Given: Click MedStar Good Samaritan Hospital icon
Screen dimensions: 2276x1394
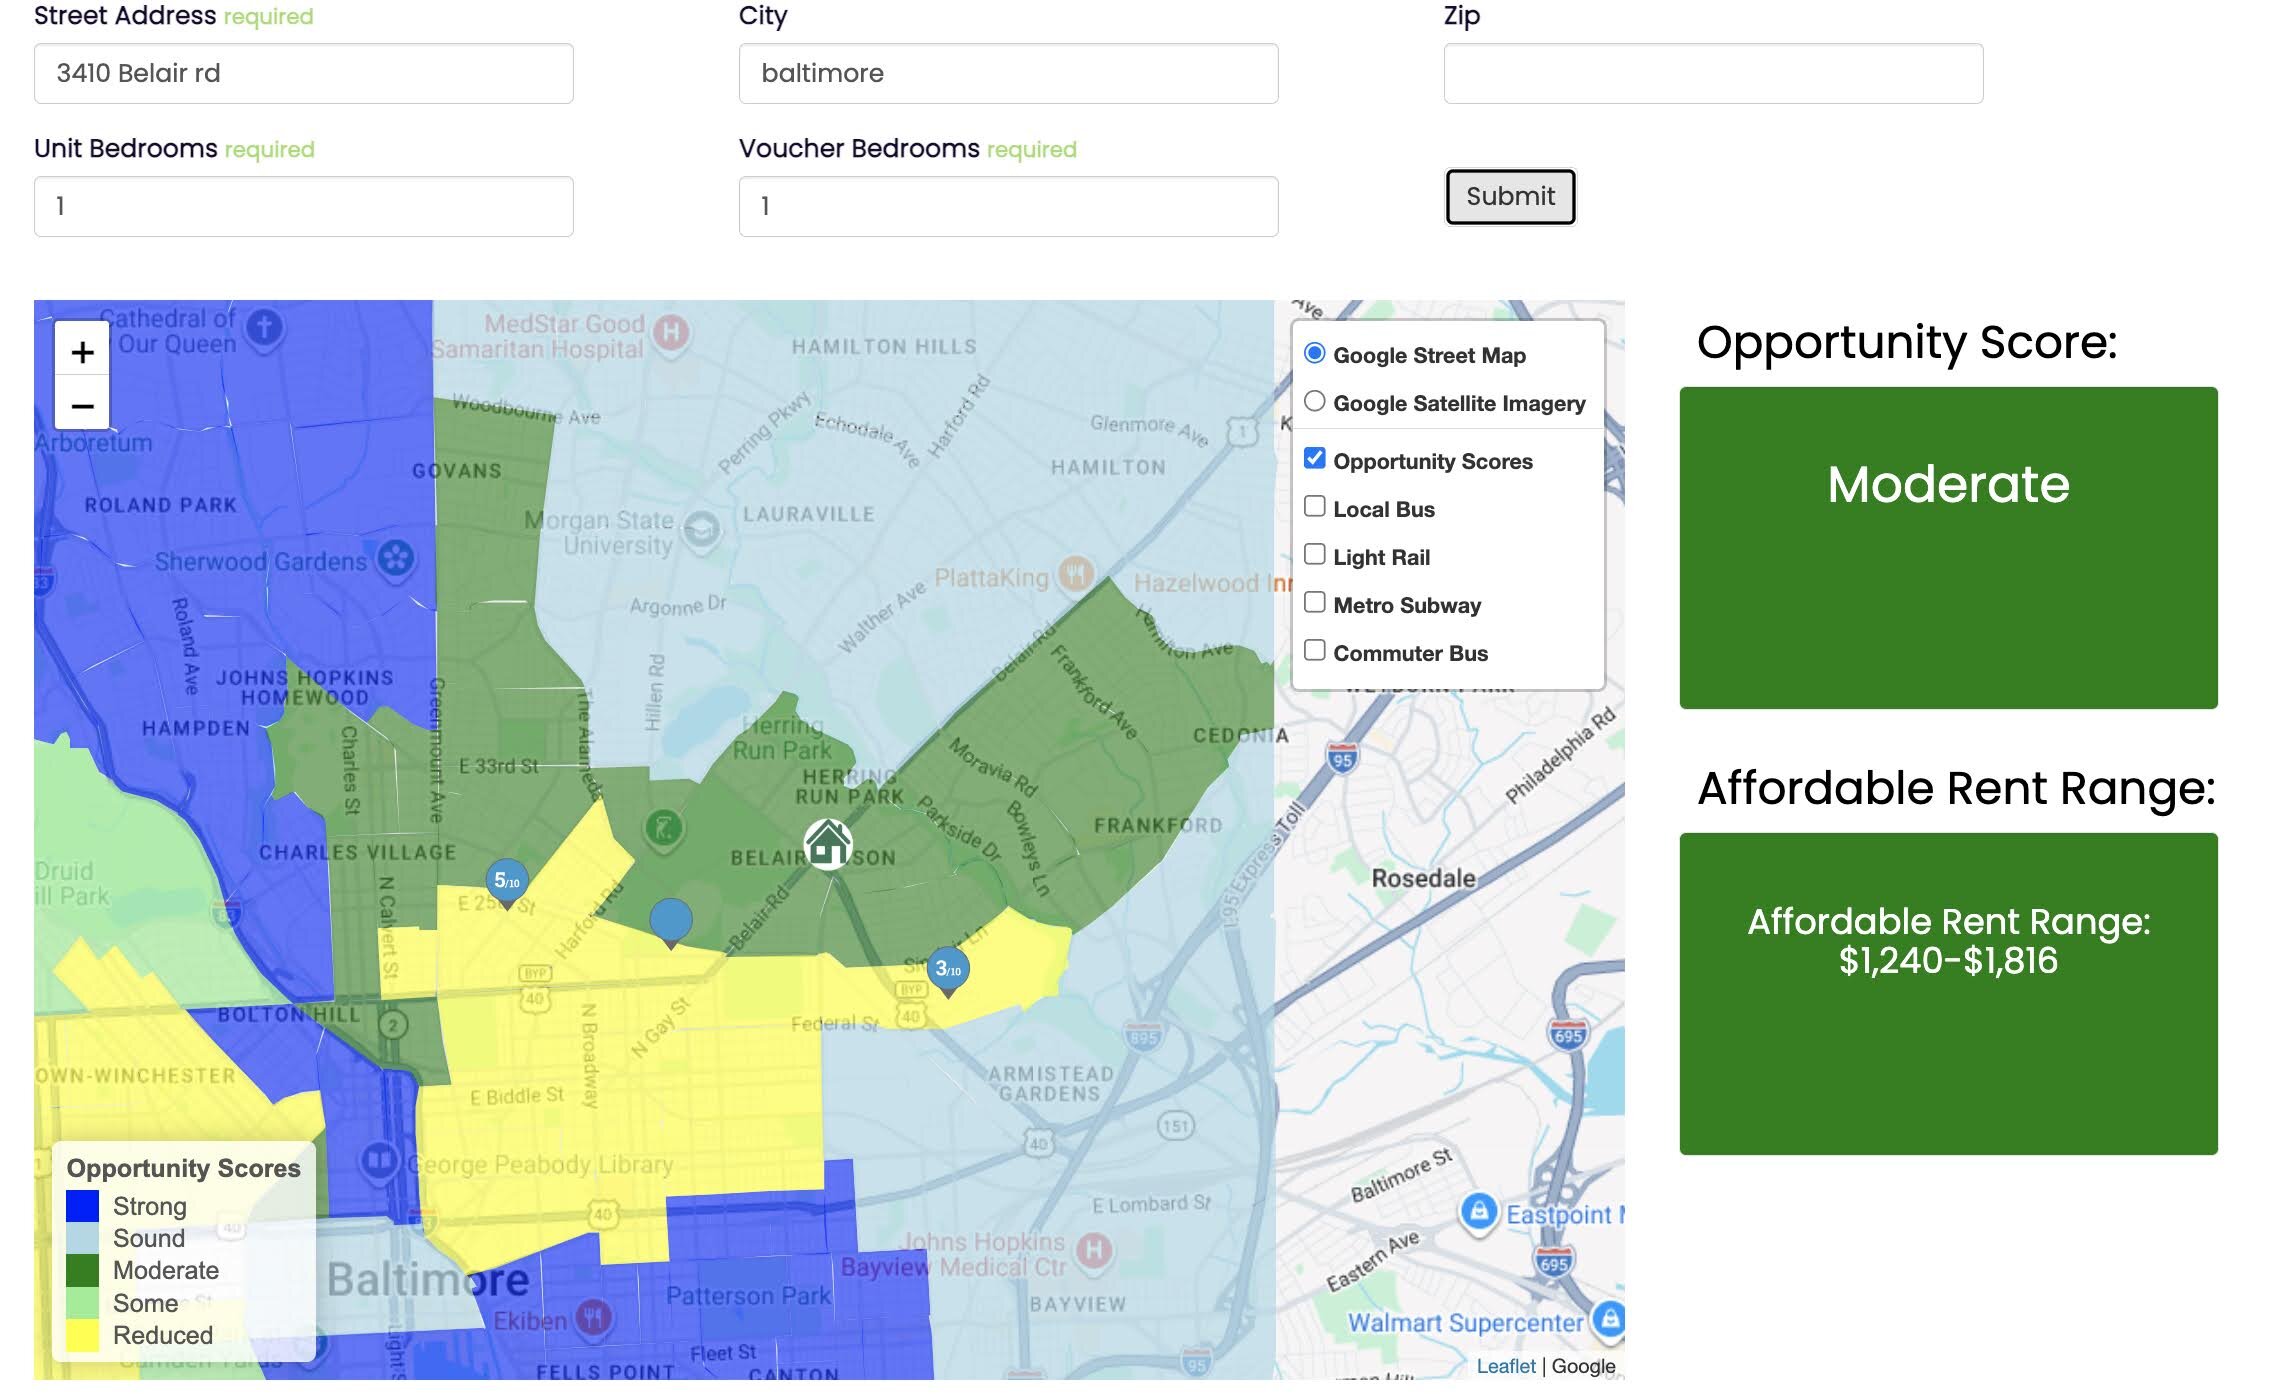Looking at the screenshot, I should point(672,331).
